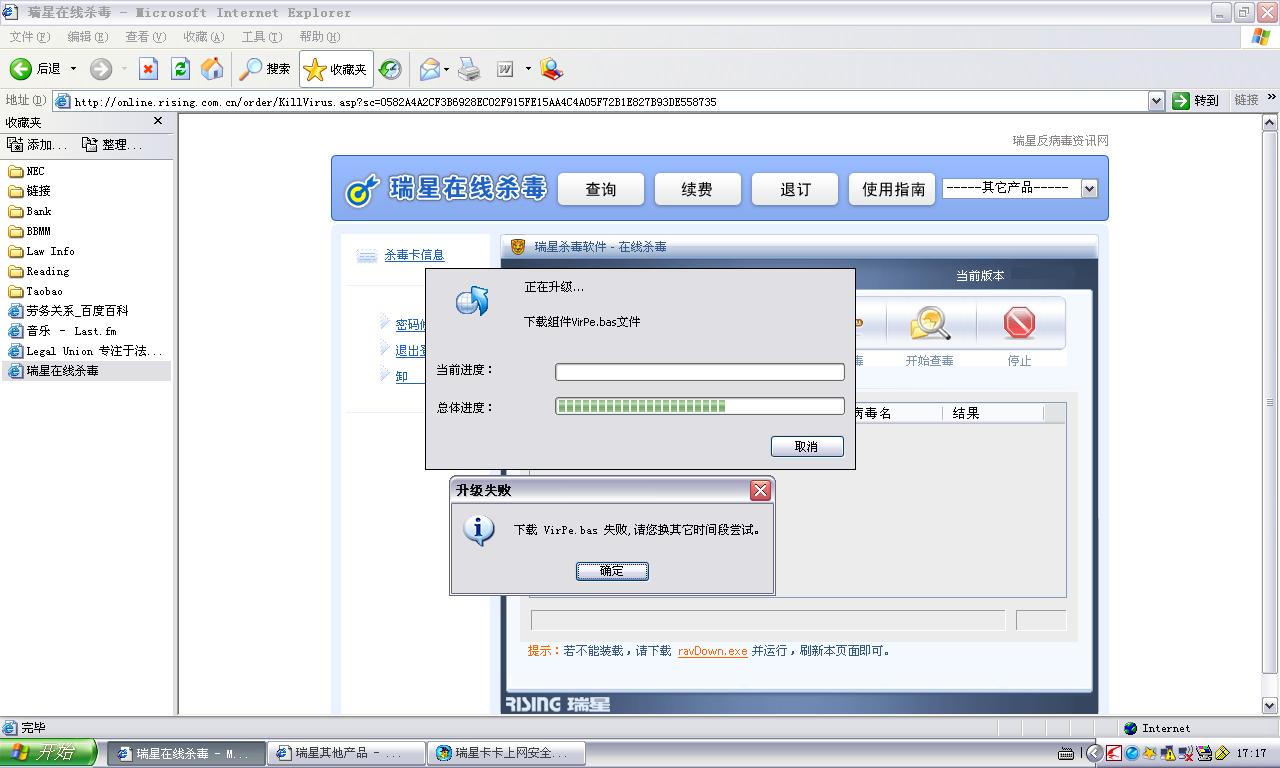Expand the NEC favorites folder
Image resolution: width=1280 pixels, height=768 pixels.
(27, 171)
